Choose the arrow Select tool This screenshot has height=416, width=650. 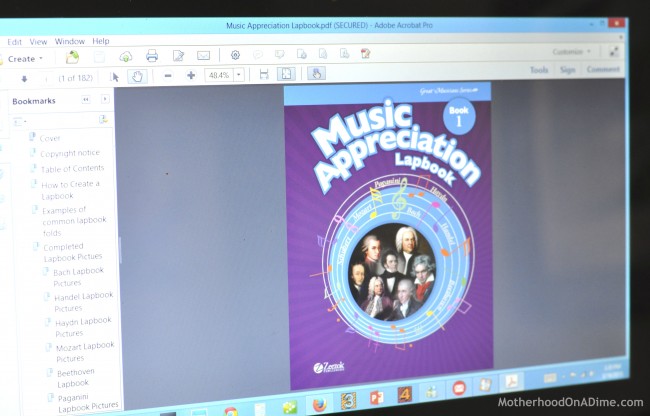click(115, 76)
